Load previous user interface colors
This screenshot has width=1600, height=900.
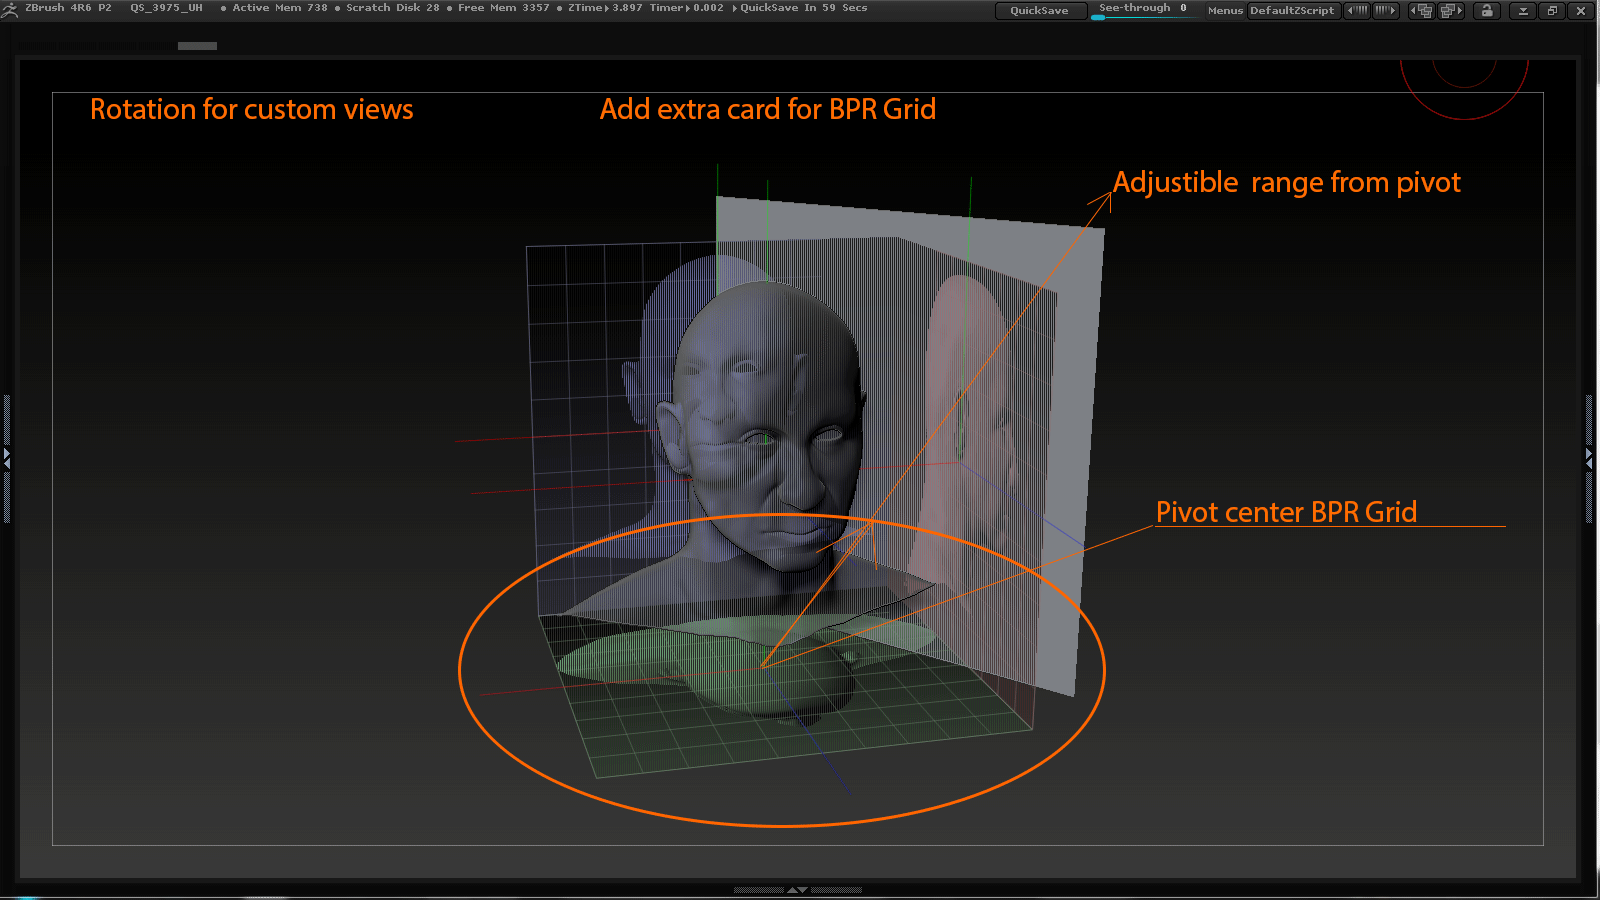(1357, 11)
